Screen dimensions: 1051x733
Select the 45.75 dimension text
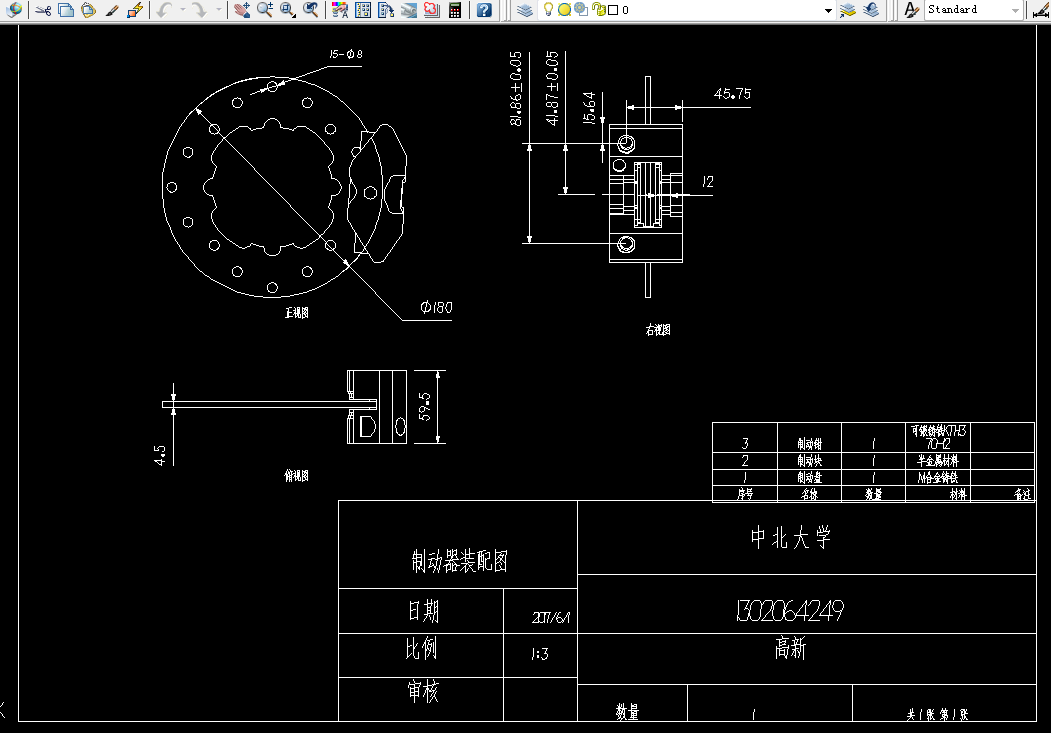(733, 94)
